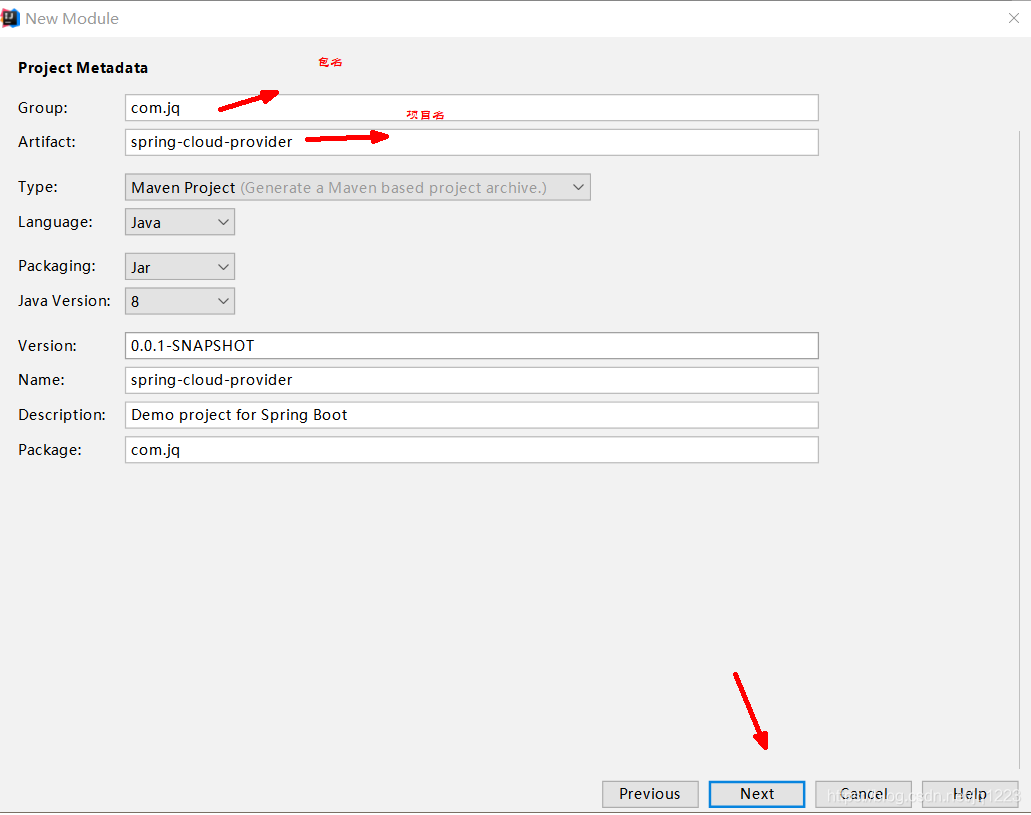Viewport: 1031px width, 815px height.
Task: Open the Type dropdown showing Maven Project
Action: [x=358, y=187]
